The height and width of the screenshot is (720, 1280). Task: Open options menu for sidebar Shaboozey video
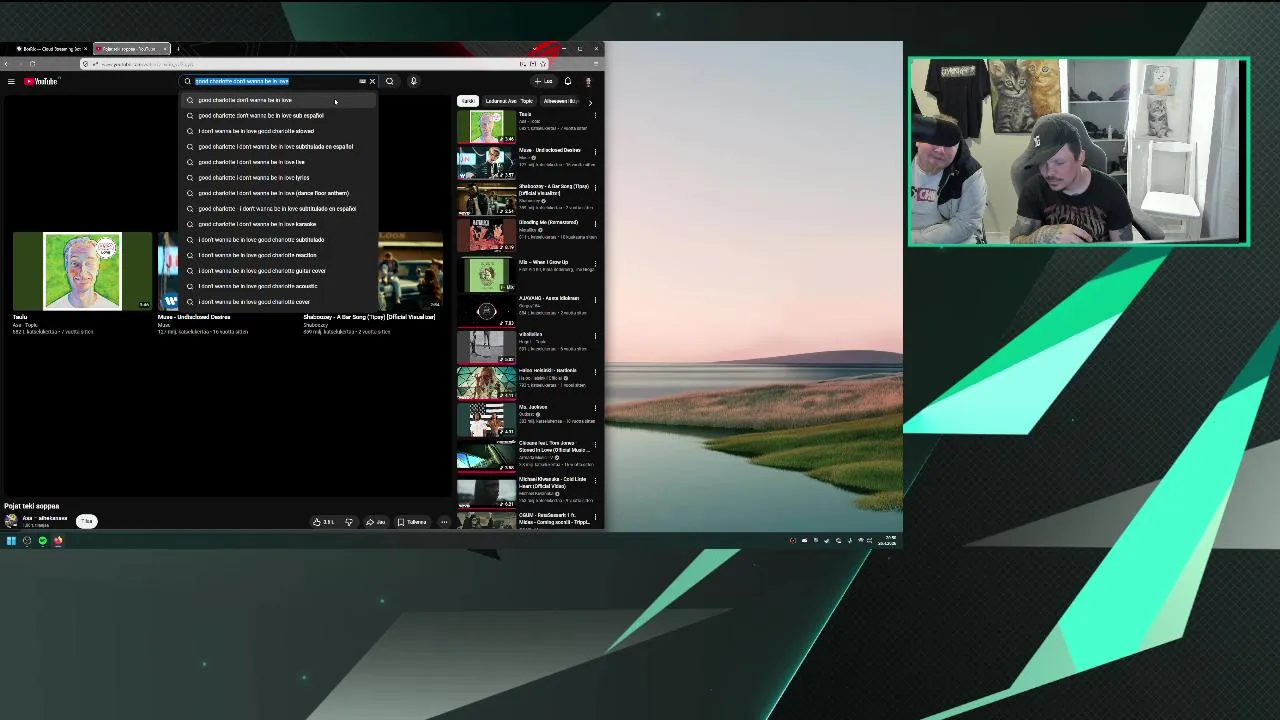tap(595, 187)
